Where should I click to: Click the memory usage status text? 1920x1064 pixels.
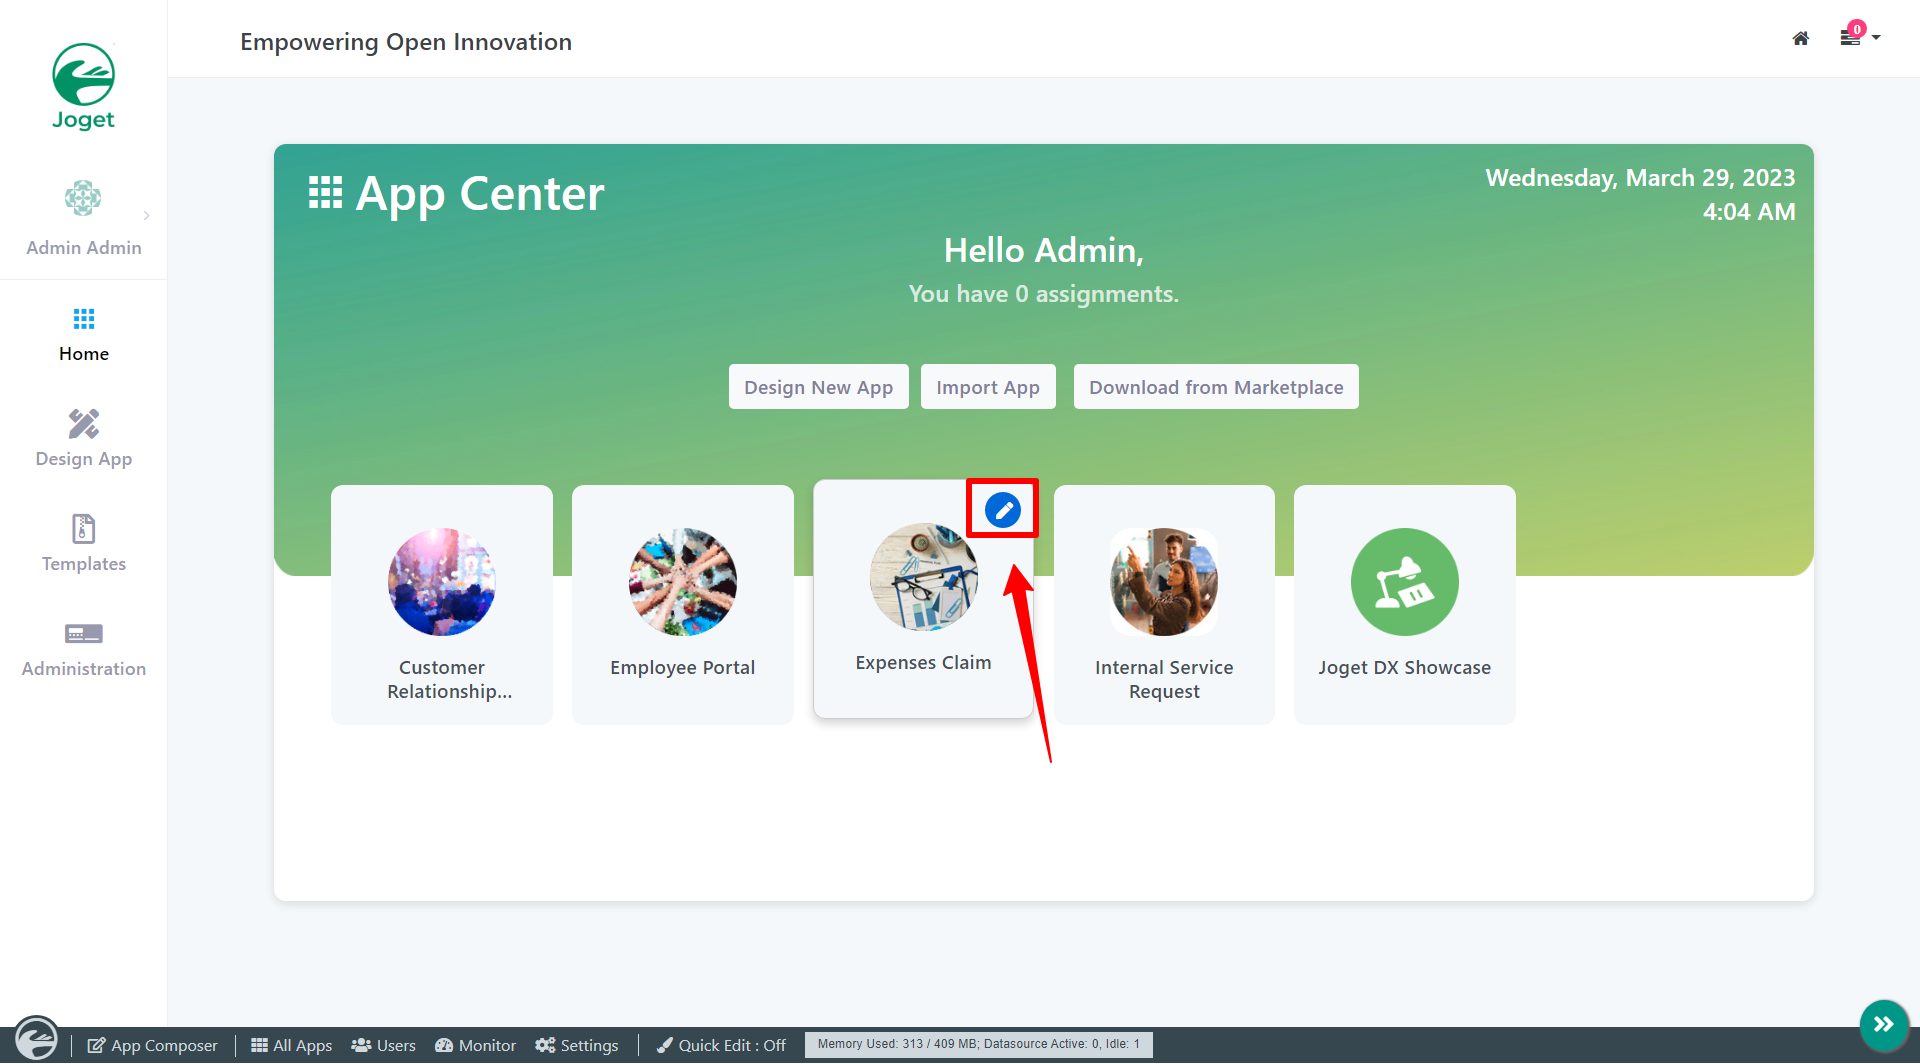(x=979, y=1044)
